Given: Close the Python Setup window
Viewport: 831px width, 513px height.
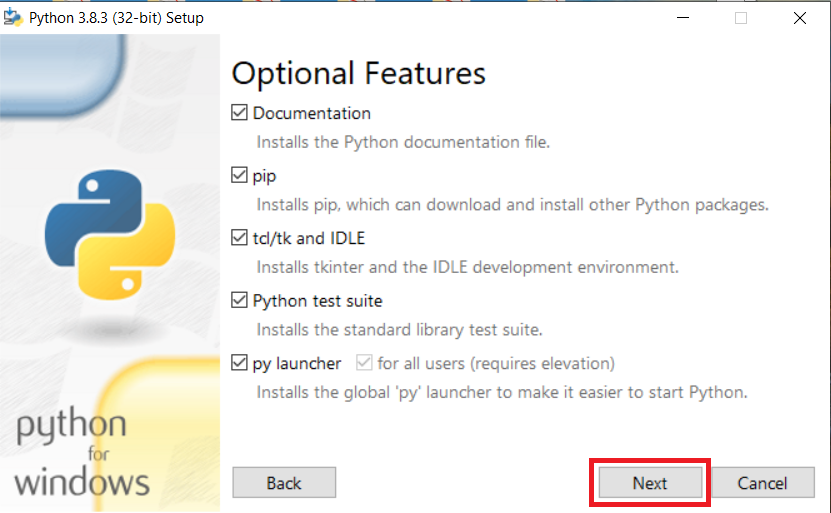Looking at the screenshot, I should (x=800, y=17).
